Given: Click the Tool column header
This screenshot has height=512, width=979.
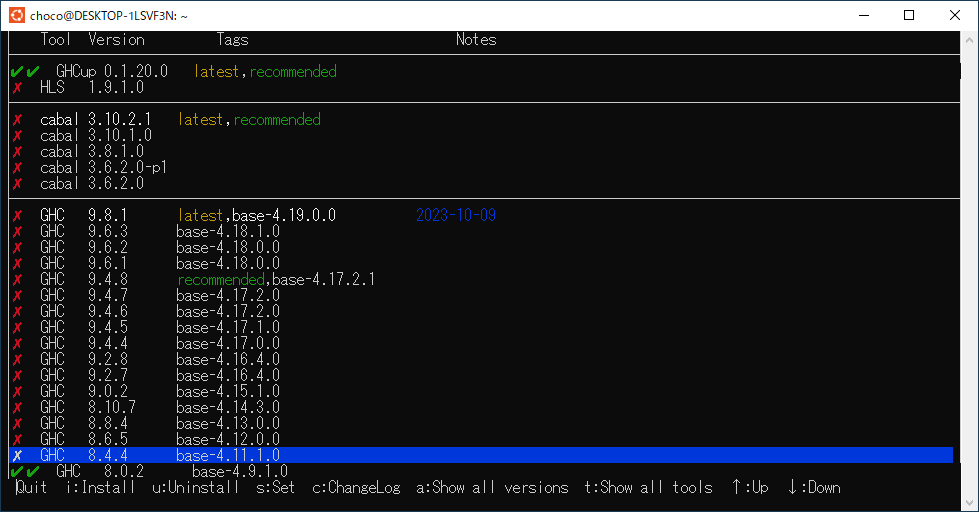Looking at the screenshot, I should (x=56, y=39).
